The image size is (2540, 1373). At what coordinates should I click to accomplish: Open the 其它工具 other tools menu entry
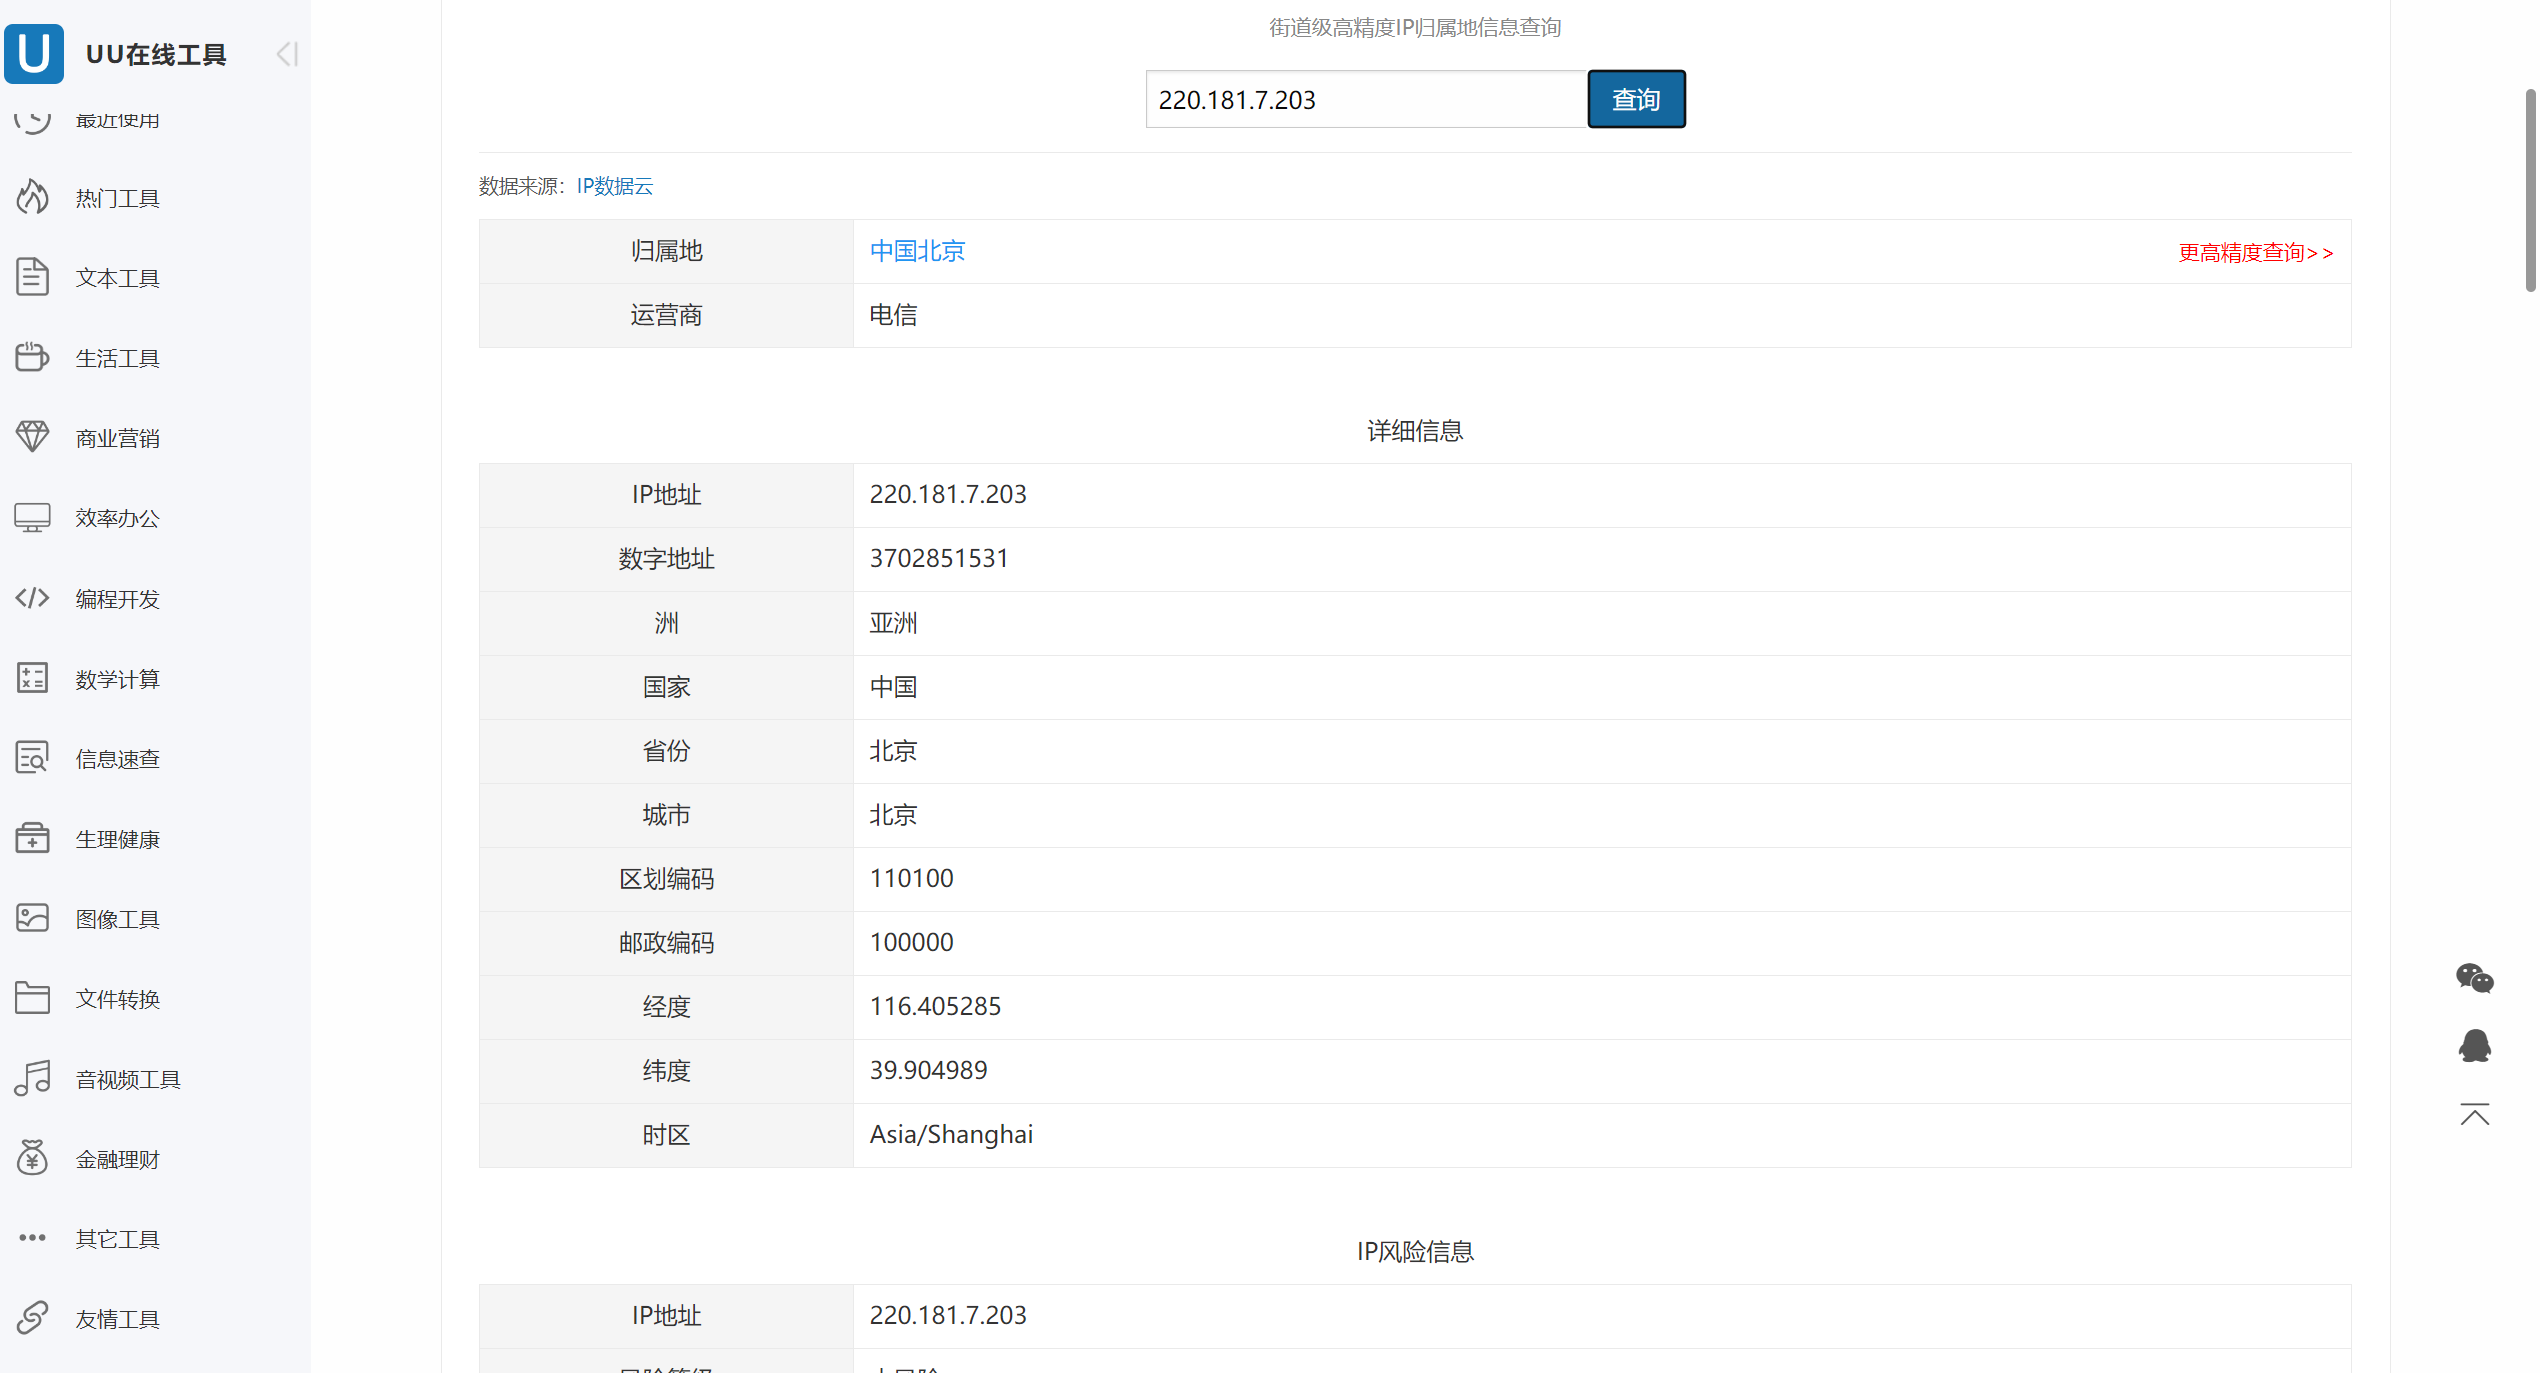pos(117,1238)
